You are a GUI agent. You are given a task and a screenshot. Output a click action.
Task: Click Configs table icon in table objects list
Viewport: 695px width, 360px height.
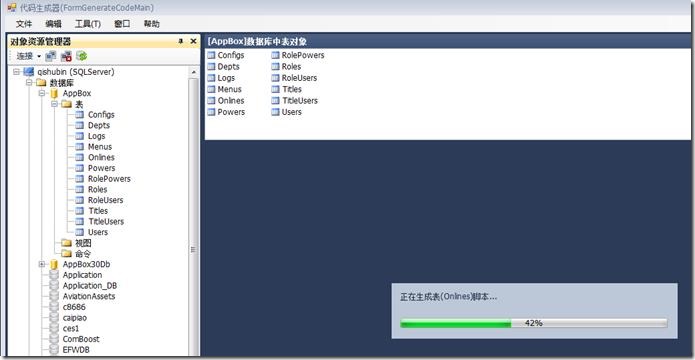tap(211, 55)
